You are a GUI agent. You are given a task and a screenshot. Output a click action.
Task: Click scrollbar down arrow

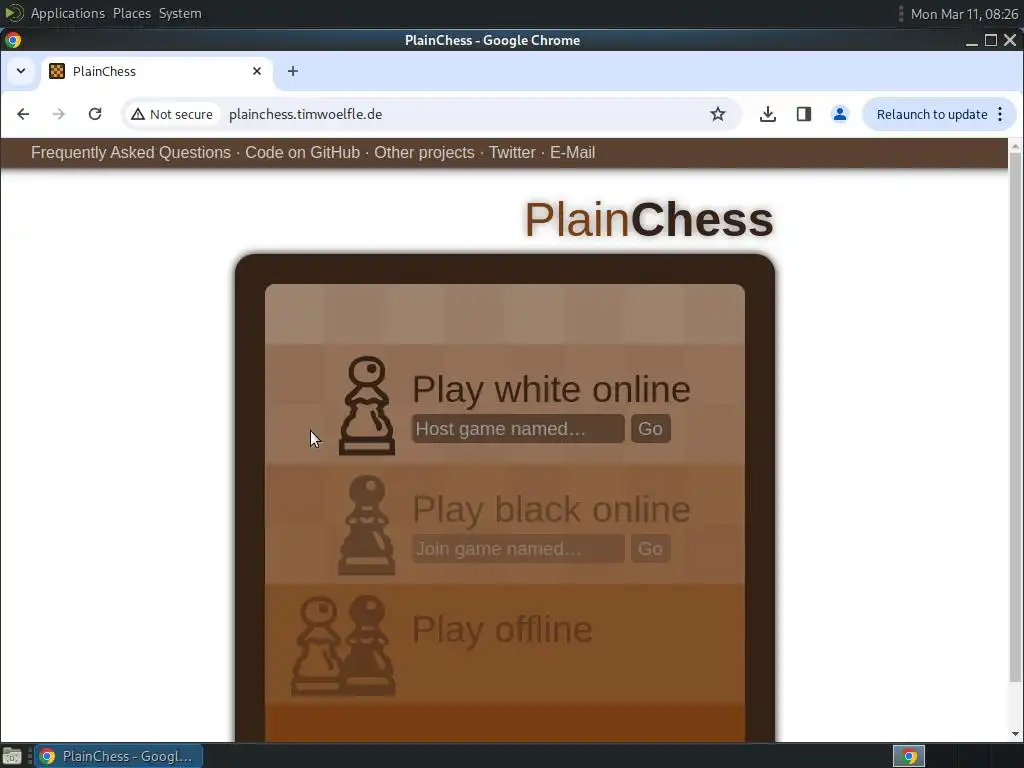coord(1016,734)
